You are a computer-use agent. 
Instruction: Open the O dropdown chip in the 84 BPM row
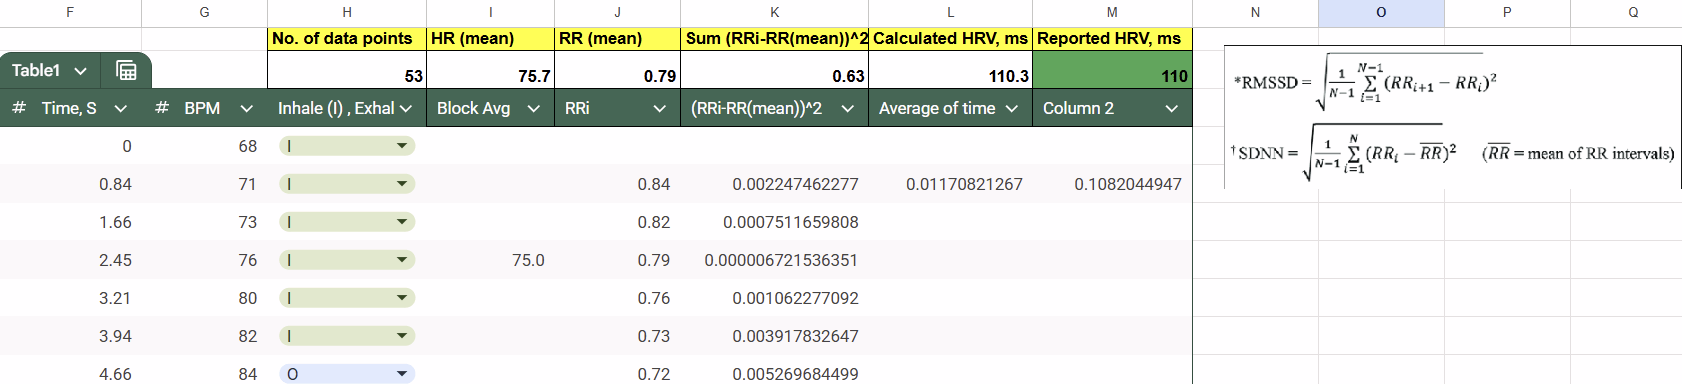tap(347, 374)
